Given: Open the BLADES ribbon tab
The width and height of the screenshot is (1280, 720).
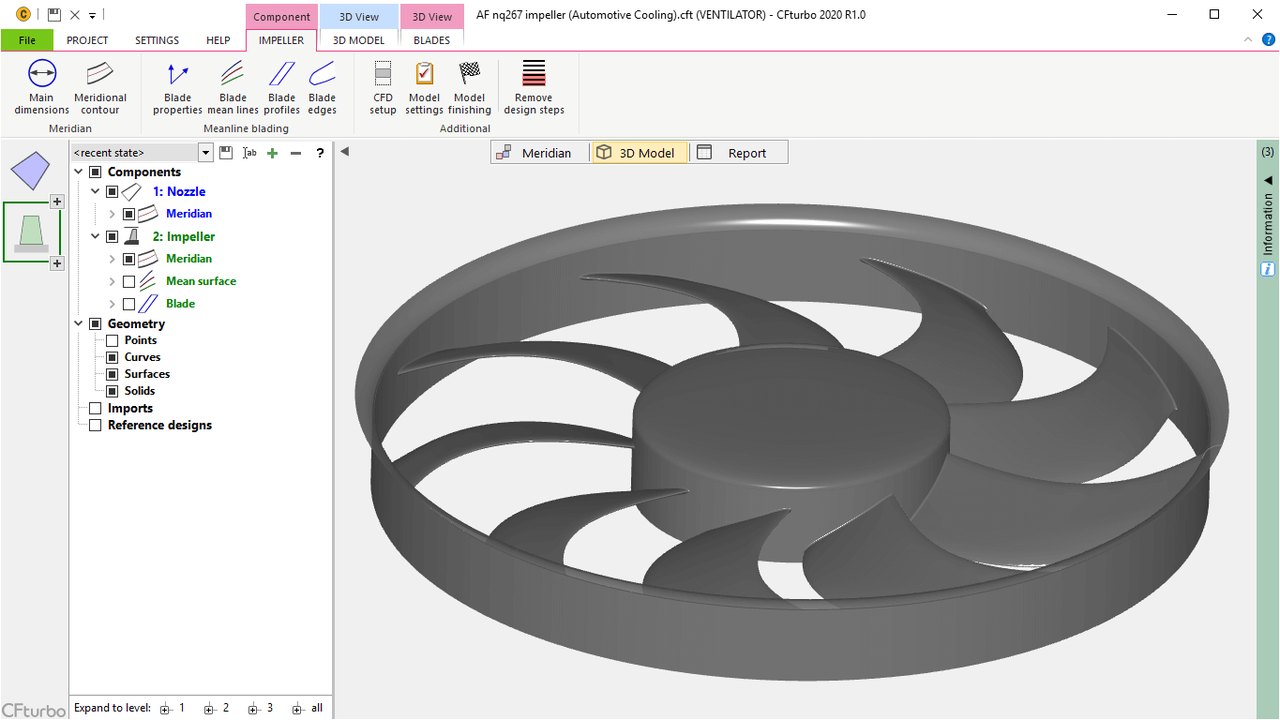Looking at the screenshot, I should 431,40.
